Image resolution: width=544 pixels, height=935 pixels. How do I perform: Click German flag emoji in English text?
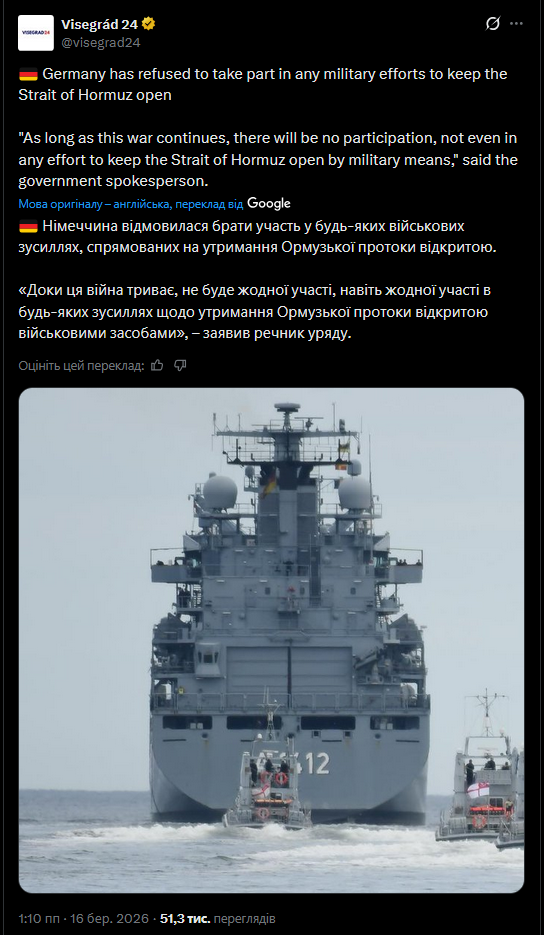[x=28, y=75]
